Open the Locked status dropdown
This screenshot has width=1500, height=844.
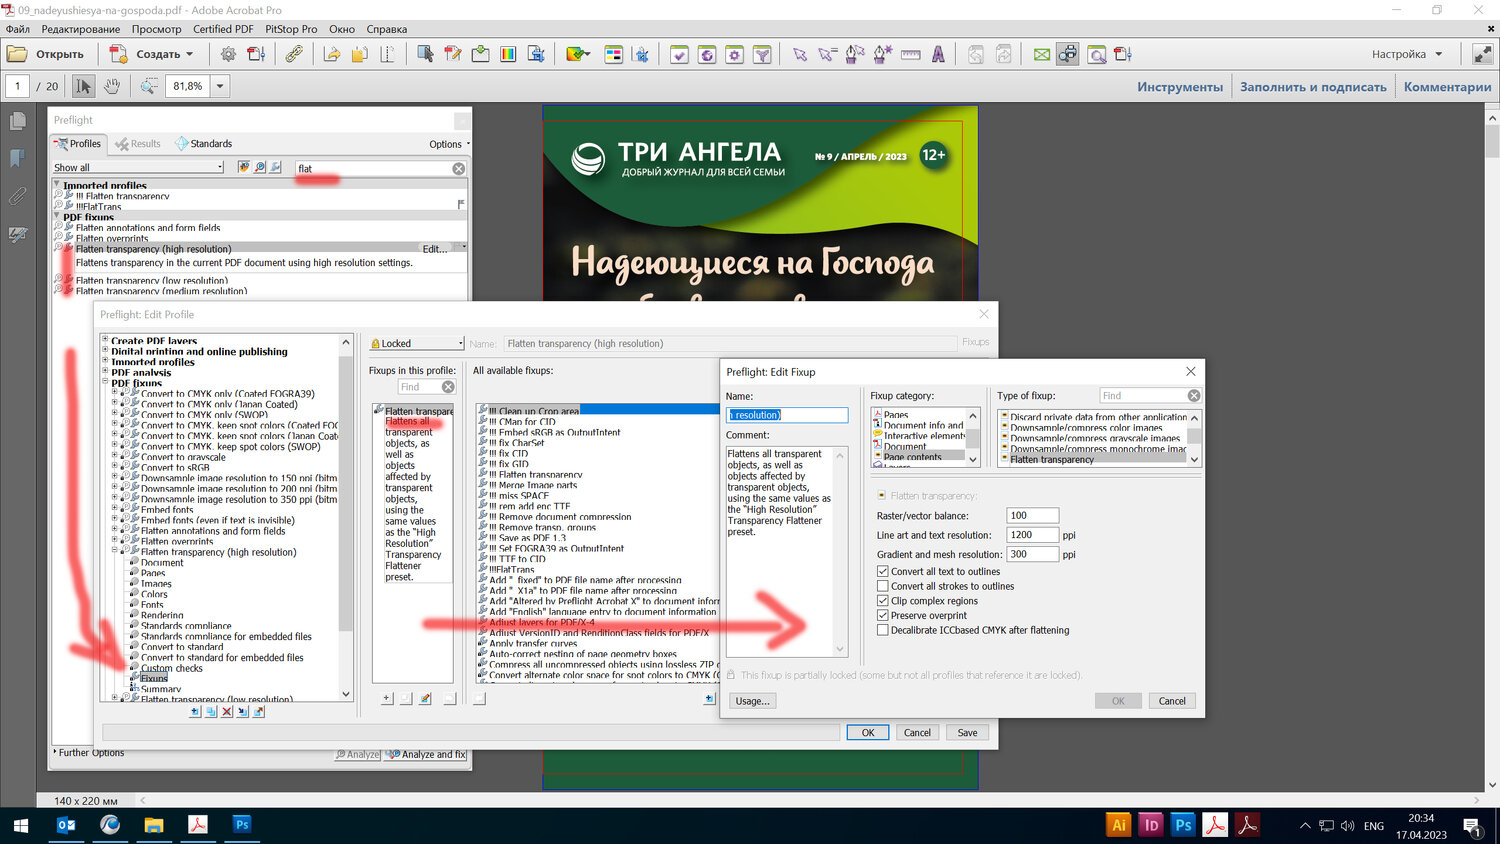(x=417, y=344)
